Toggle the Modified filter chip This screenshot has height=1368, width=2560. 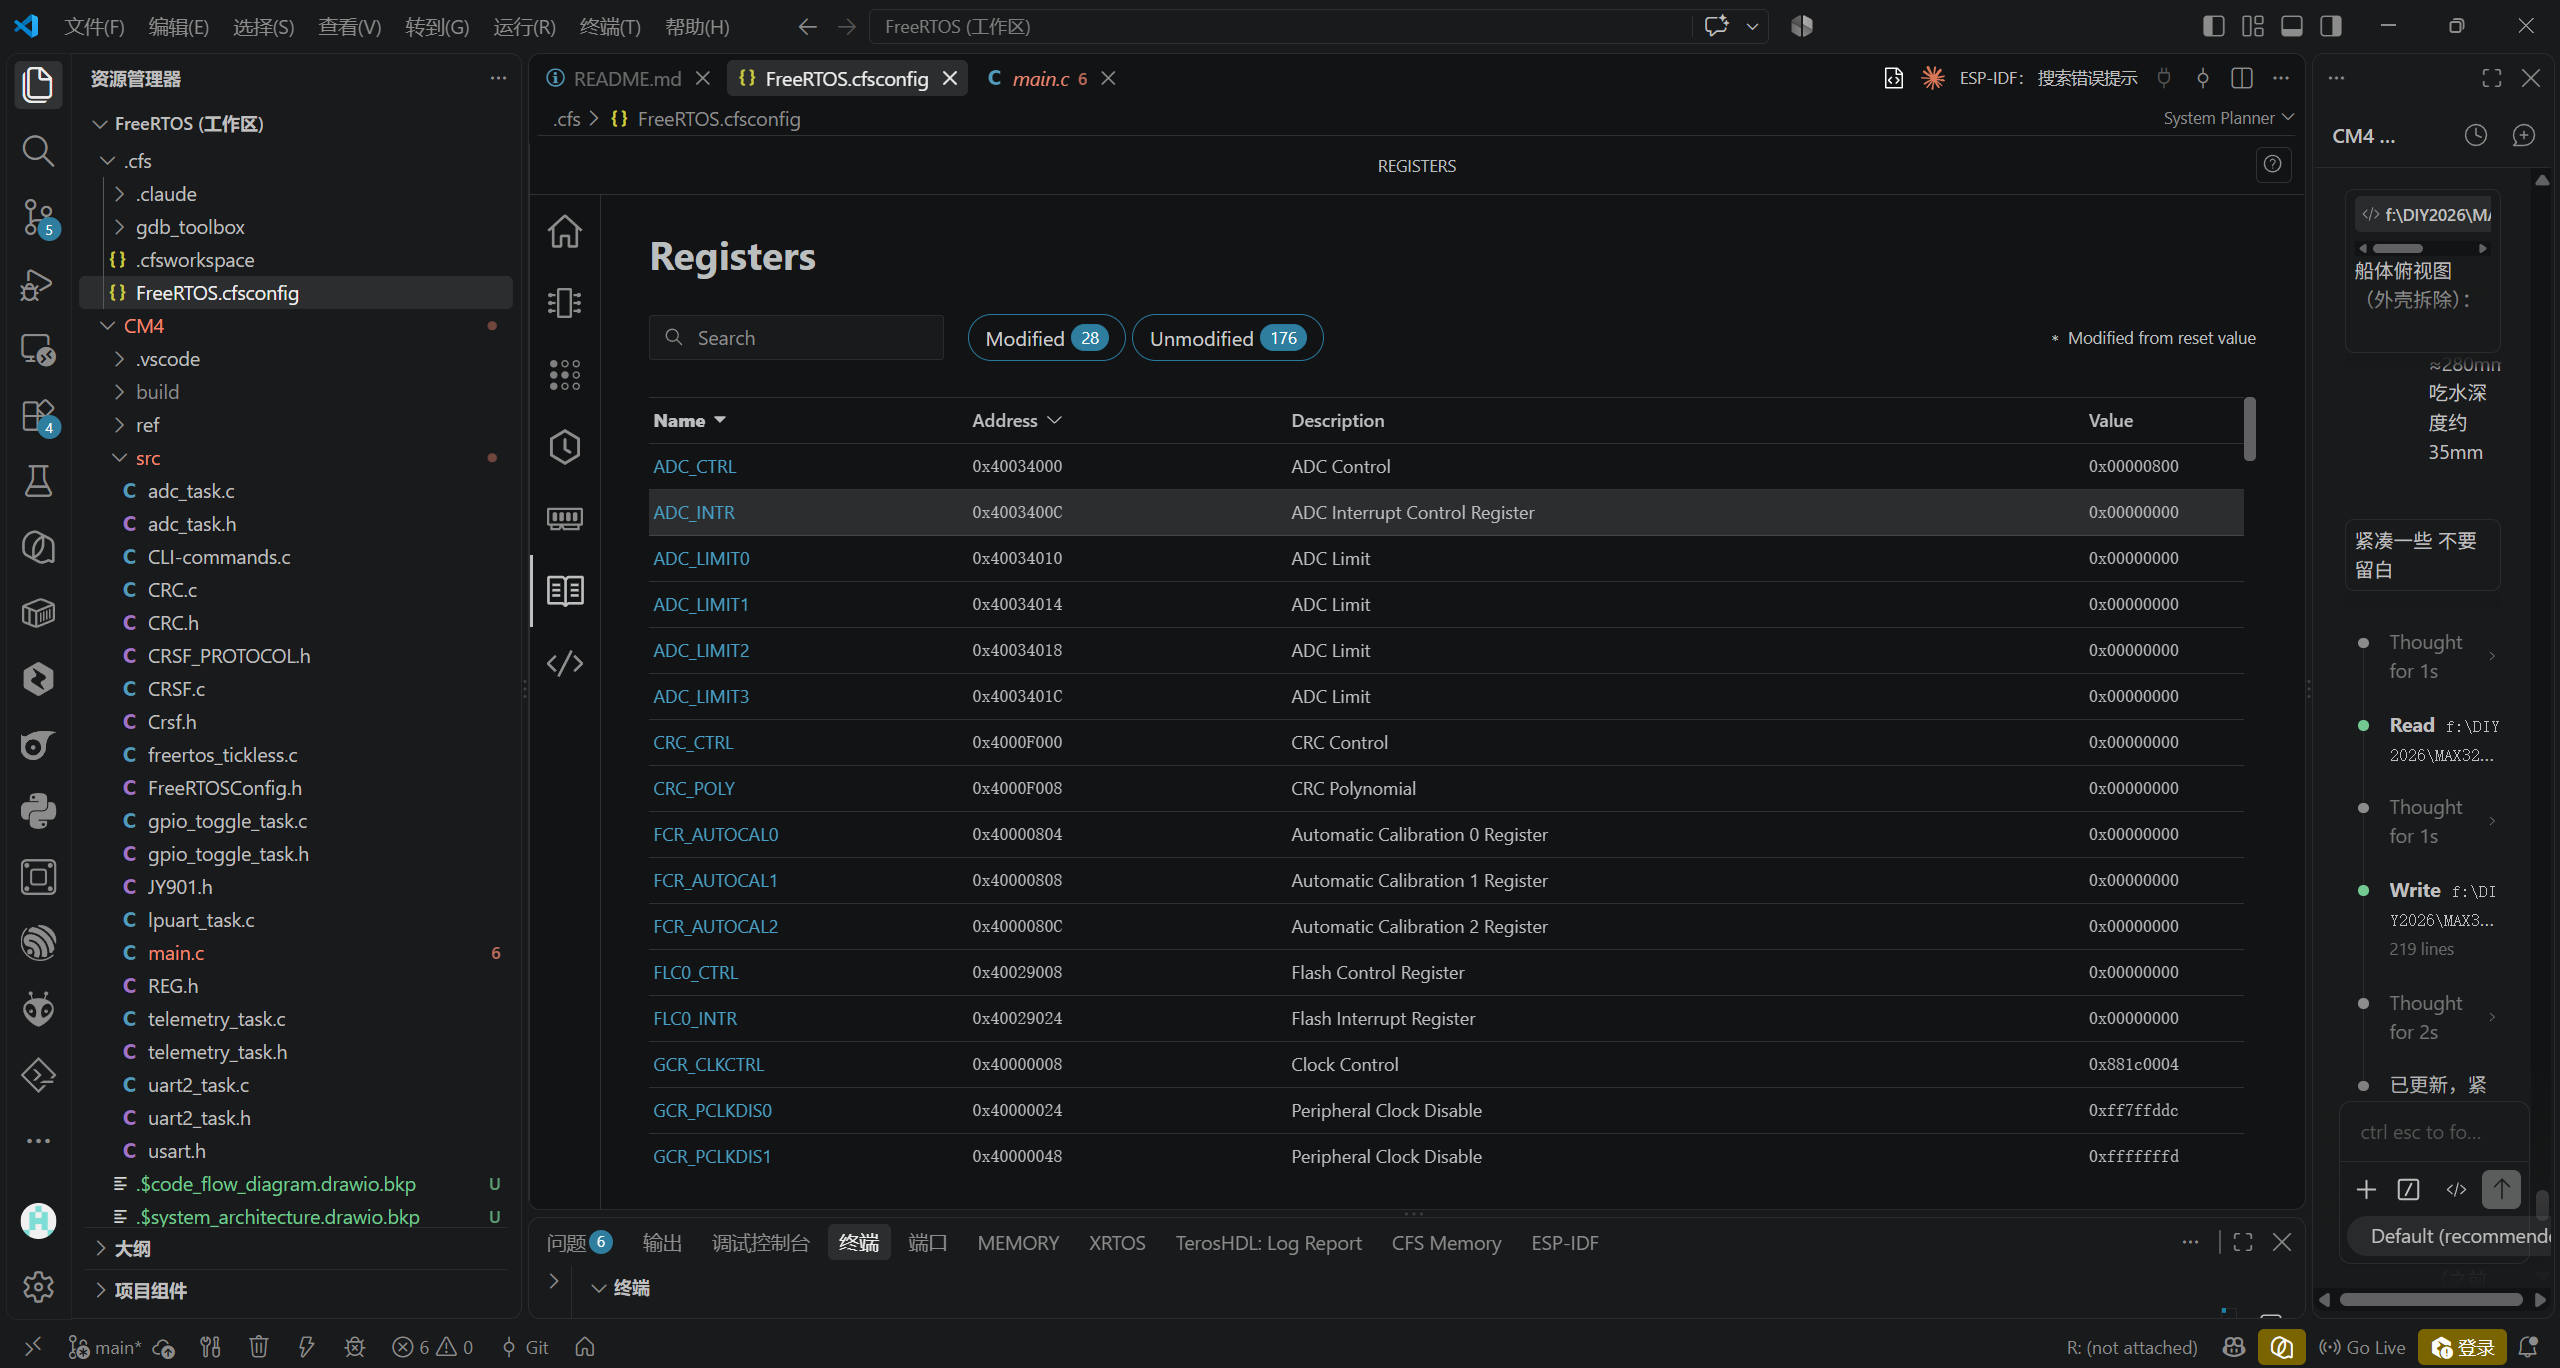tap(1046, 338)
